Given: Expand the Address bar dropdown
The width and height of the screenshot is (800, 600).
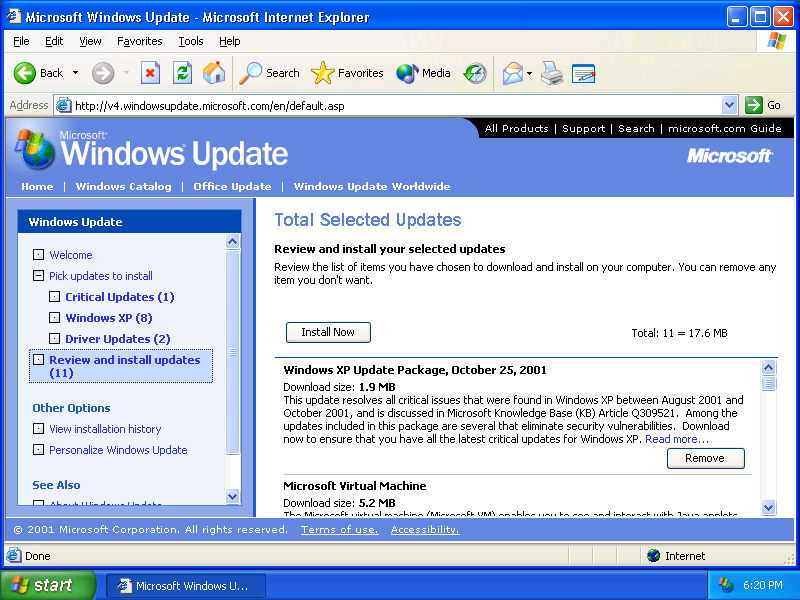Looking at the screenshot, I should pyautogui.click(x=730, y=105).
